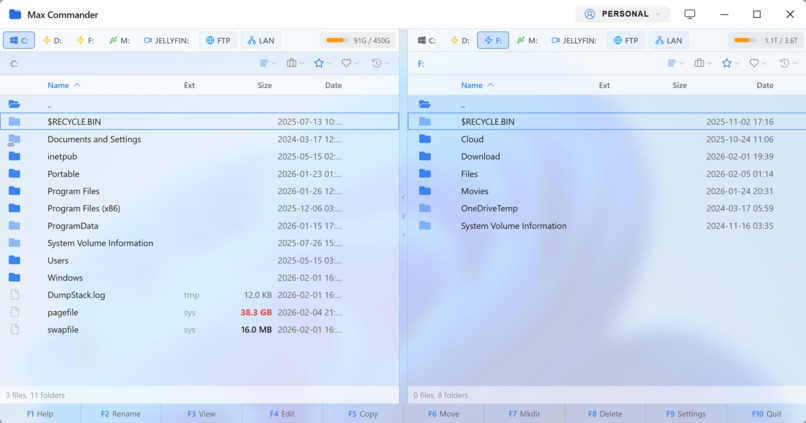Click F5 Copy button
This screenshot has height=423, width=806.
coord(363,414)
